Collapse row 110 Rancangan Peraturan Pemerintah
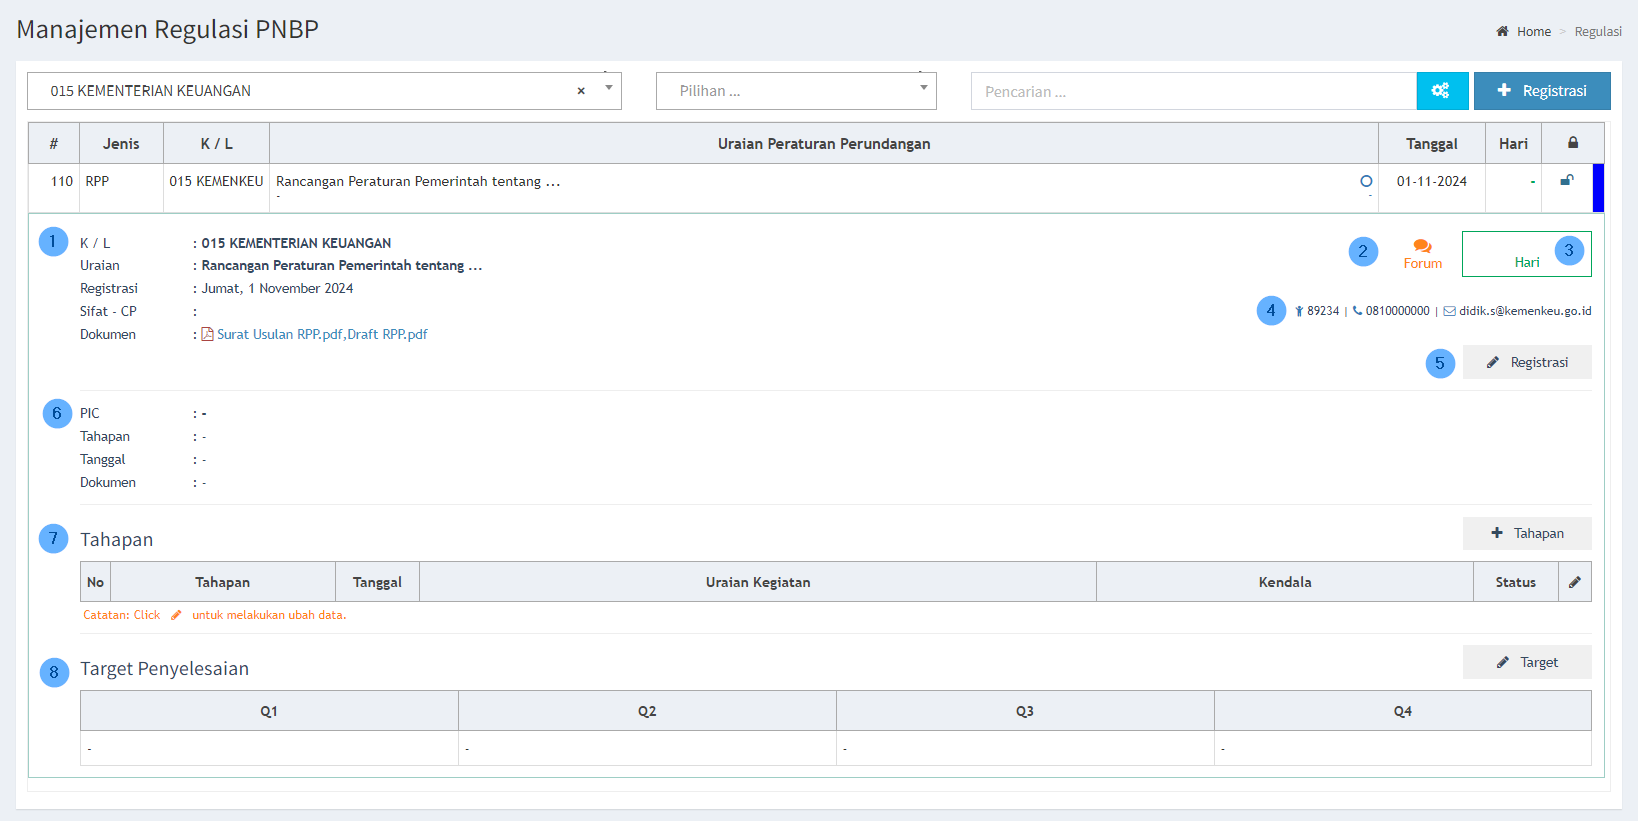This screenshot has height=821, width=1638. click(x=417, y=182)
